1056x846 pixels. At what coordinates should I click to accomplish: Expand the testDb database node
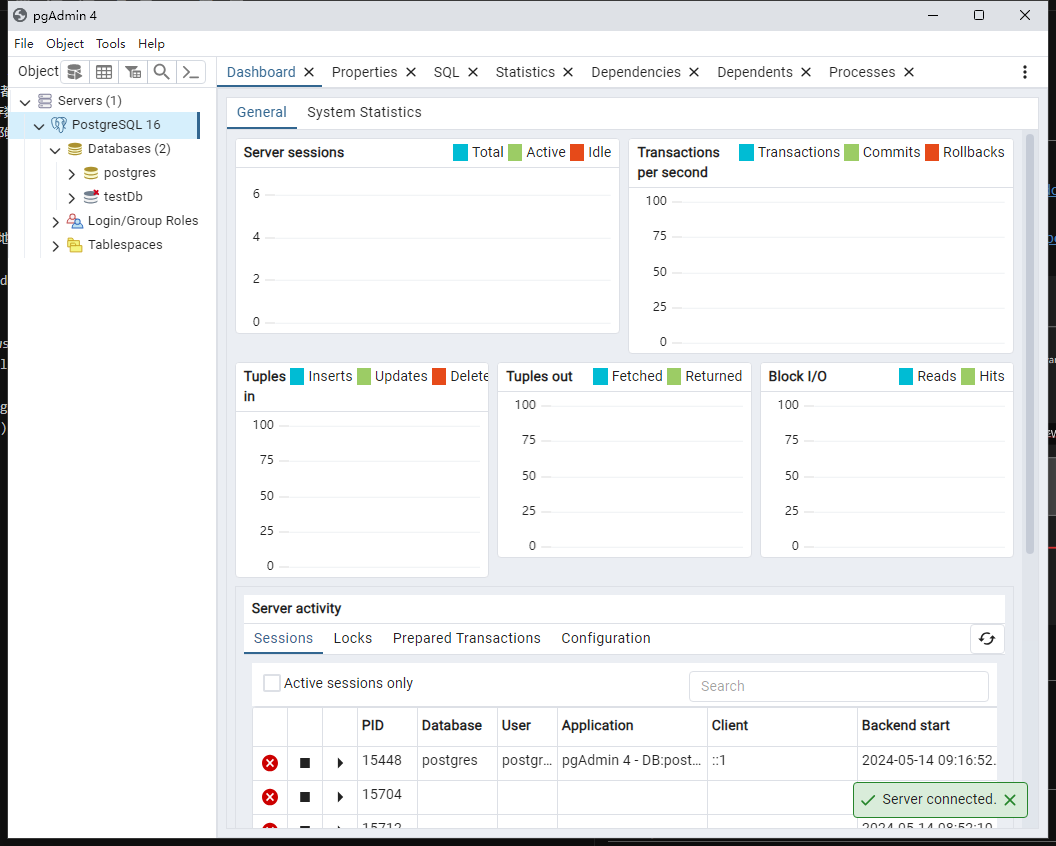pos(71,197)
